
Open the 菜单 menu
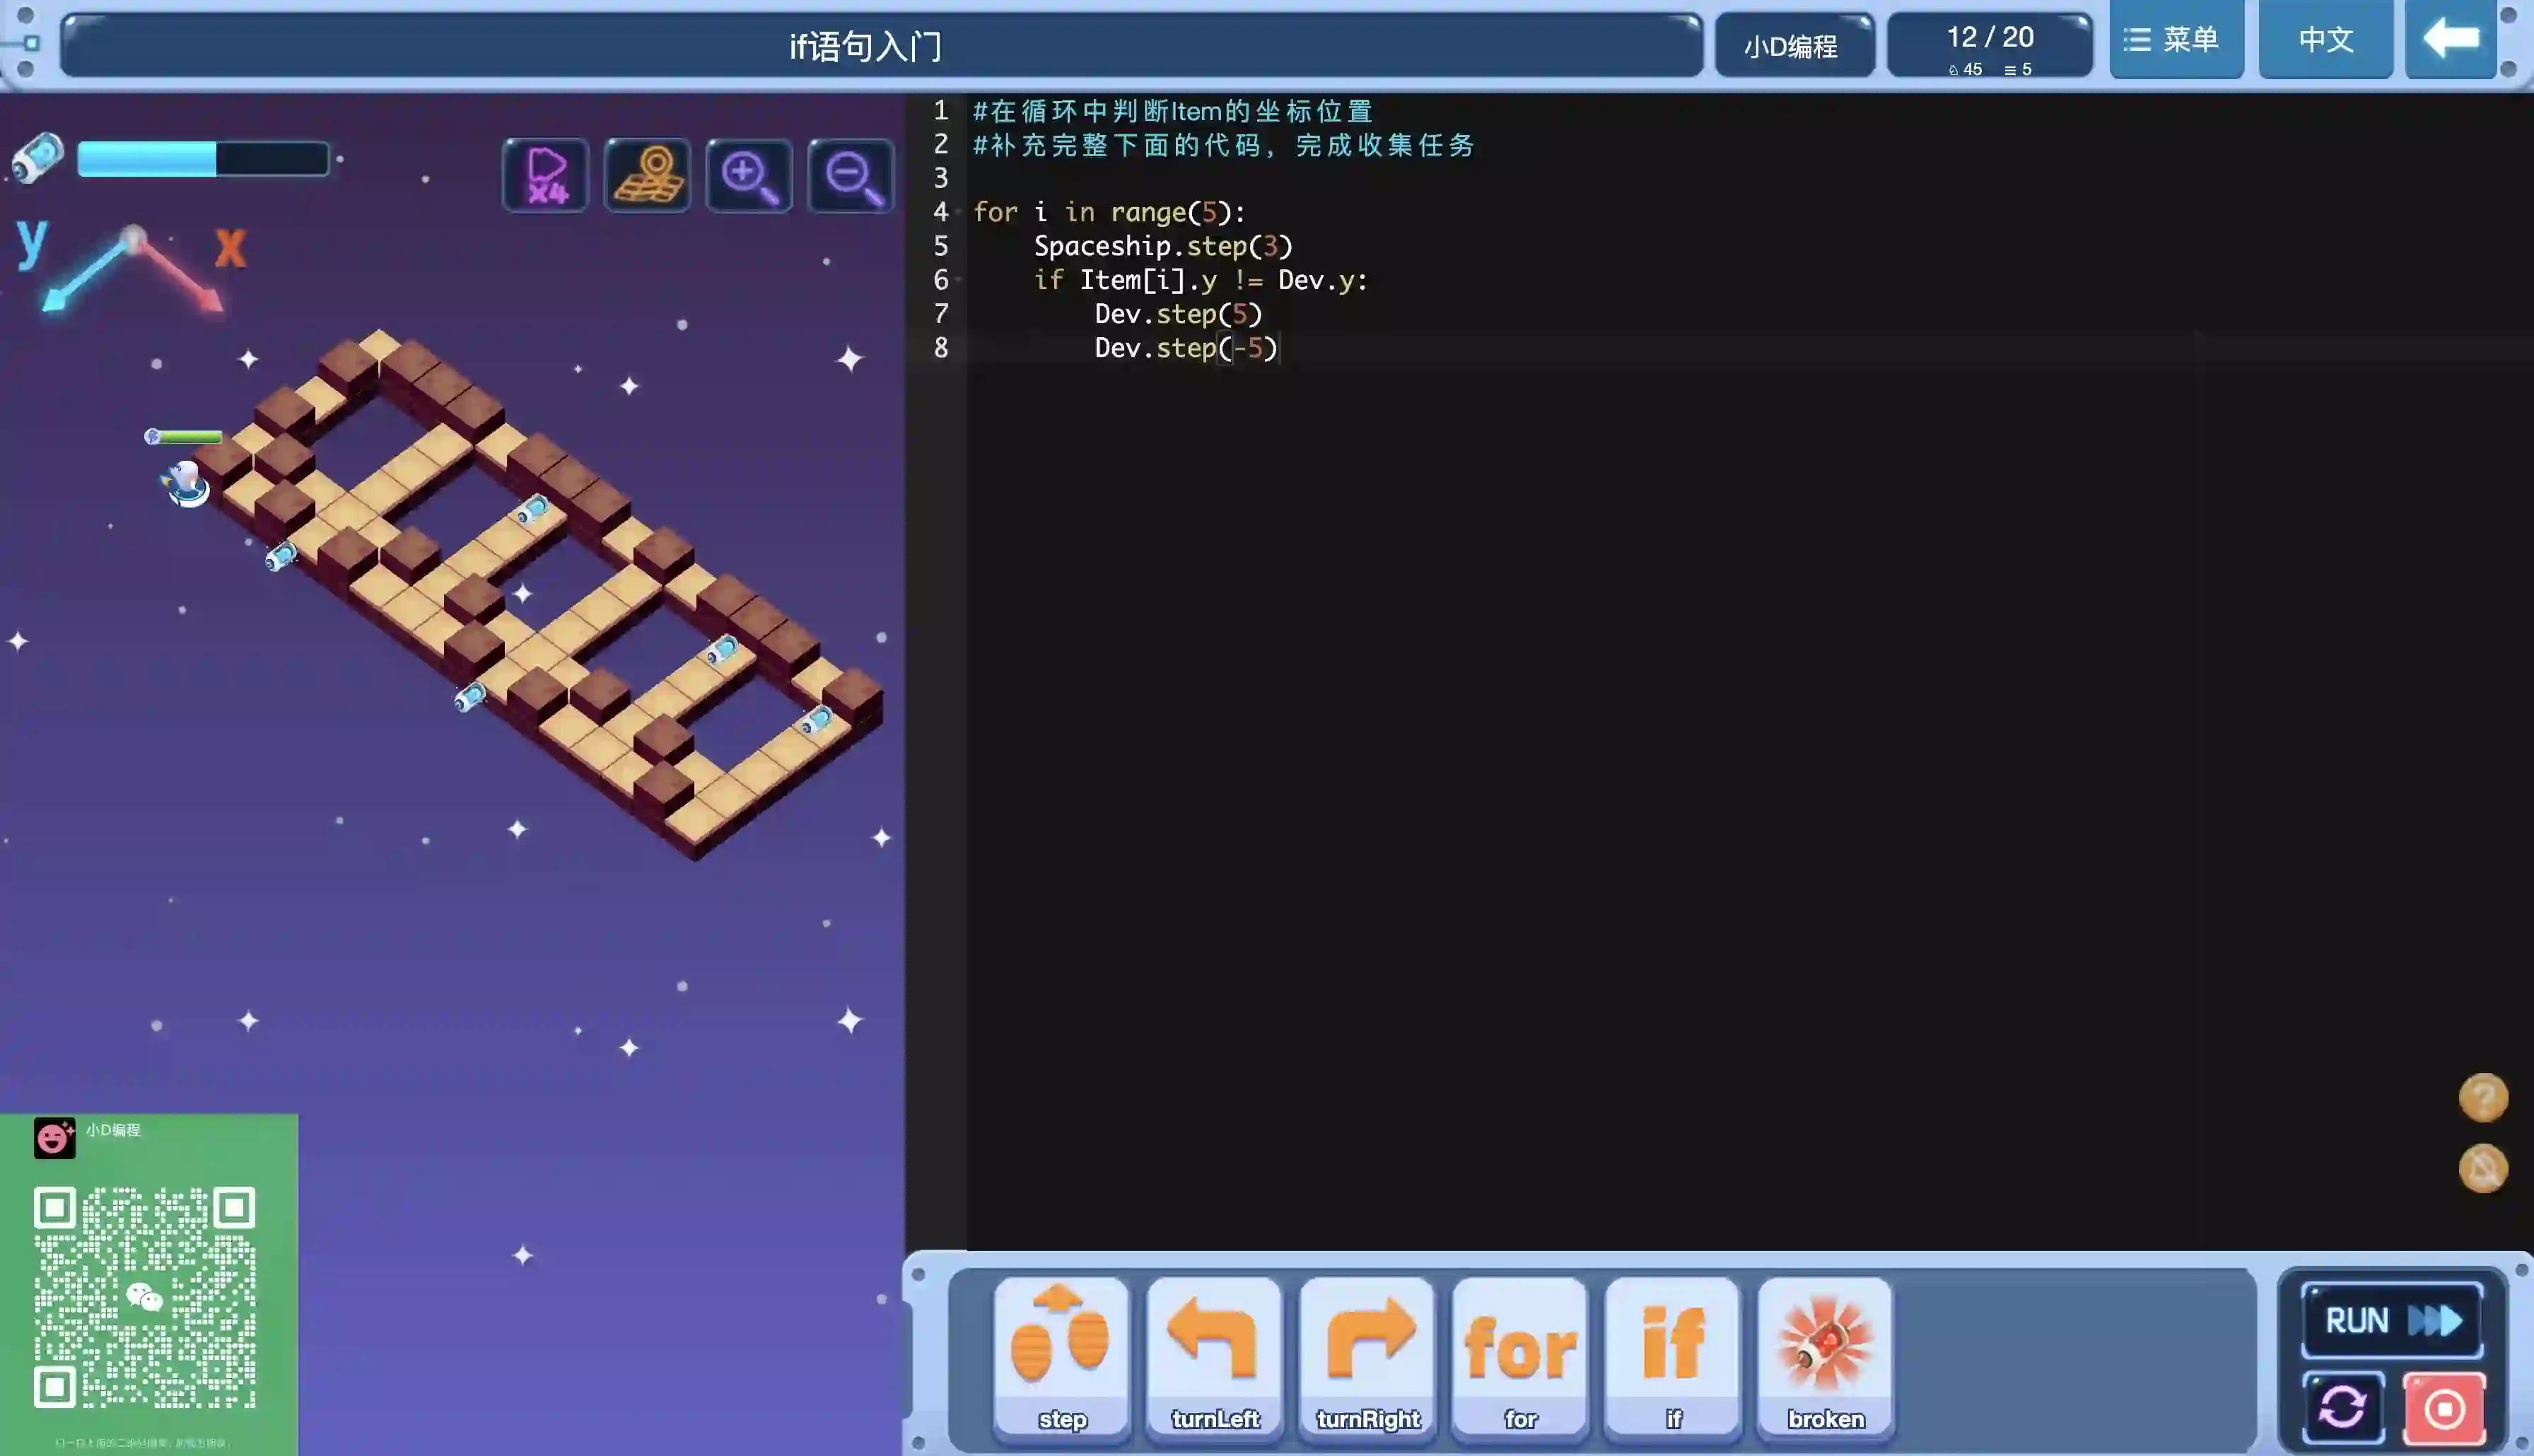2175,40
